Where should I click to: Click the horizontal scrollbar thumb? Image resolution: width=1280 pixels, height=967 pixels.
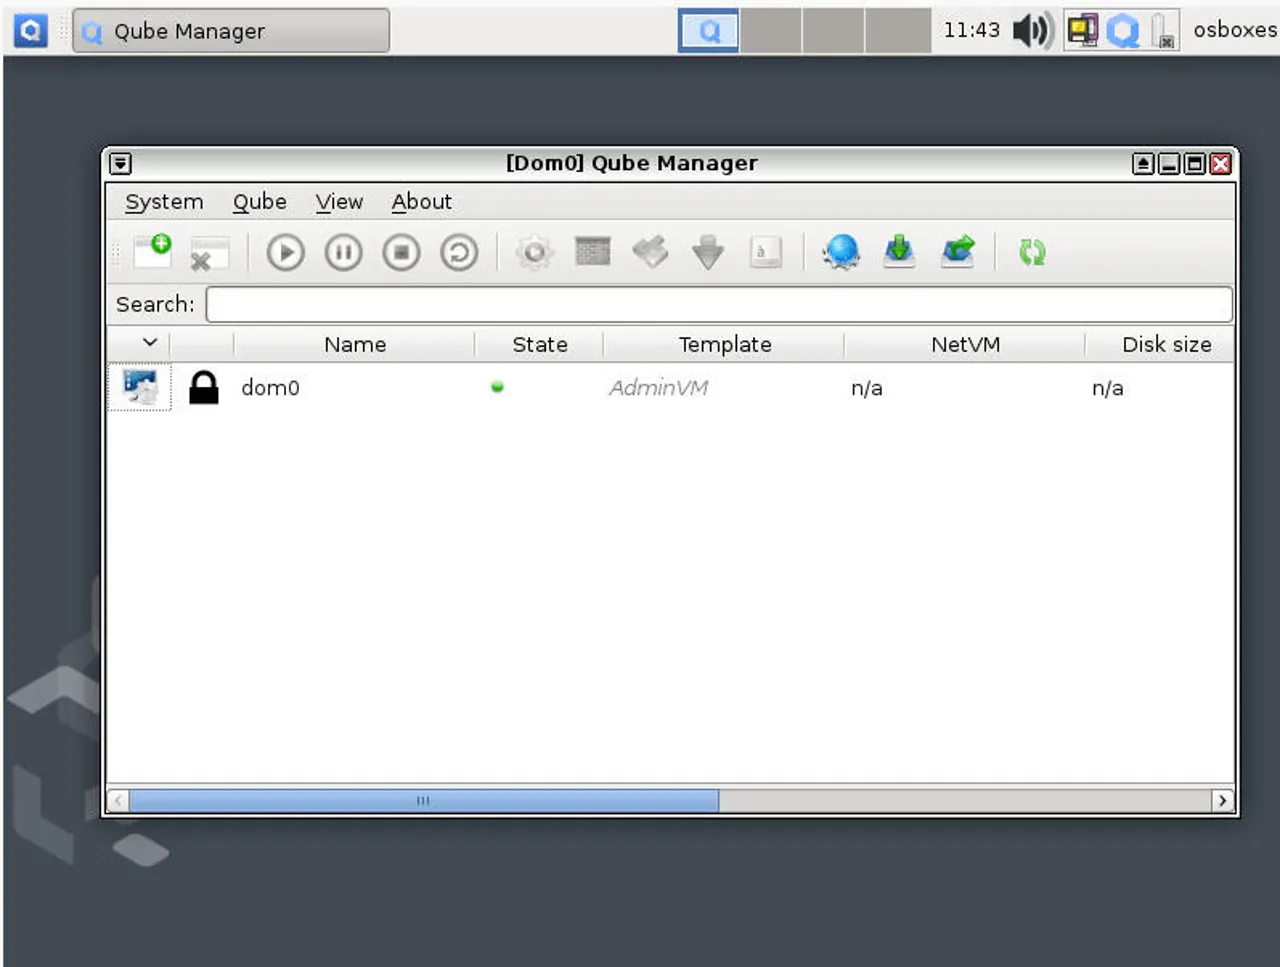point(424,801)
